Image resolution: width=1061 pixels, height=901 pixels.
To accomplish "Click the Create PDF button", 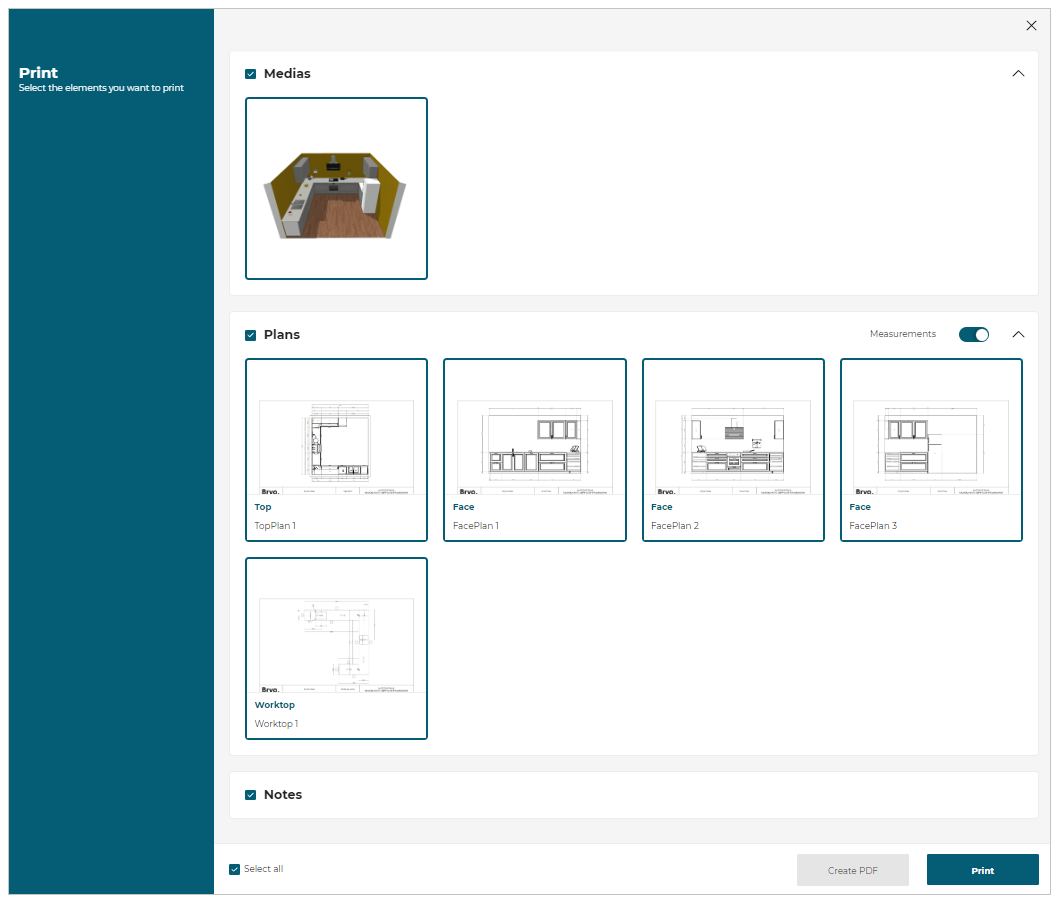I will tap(852, 870).
